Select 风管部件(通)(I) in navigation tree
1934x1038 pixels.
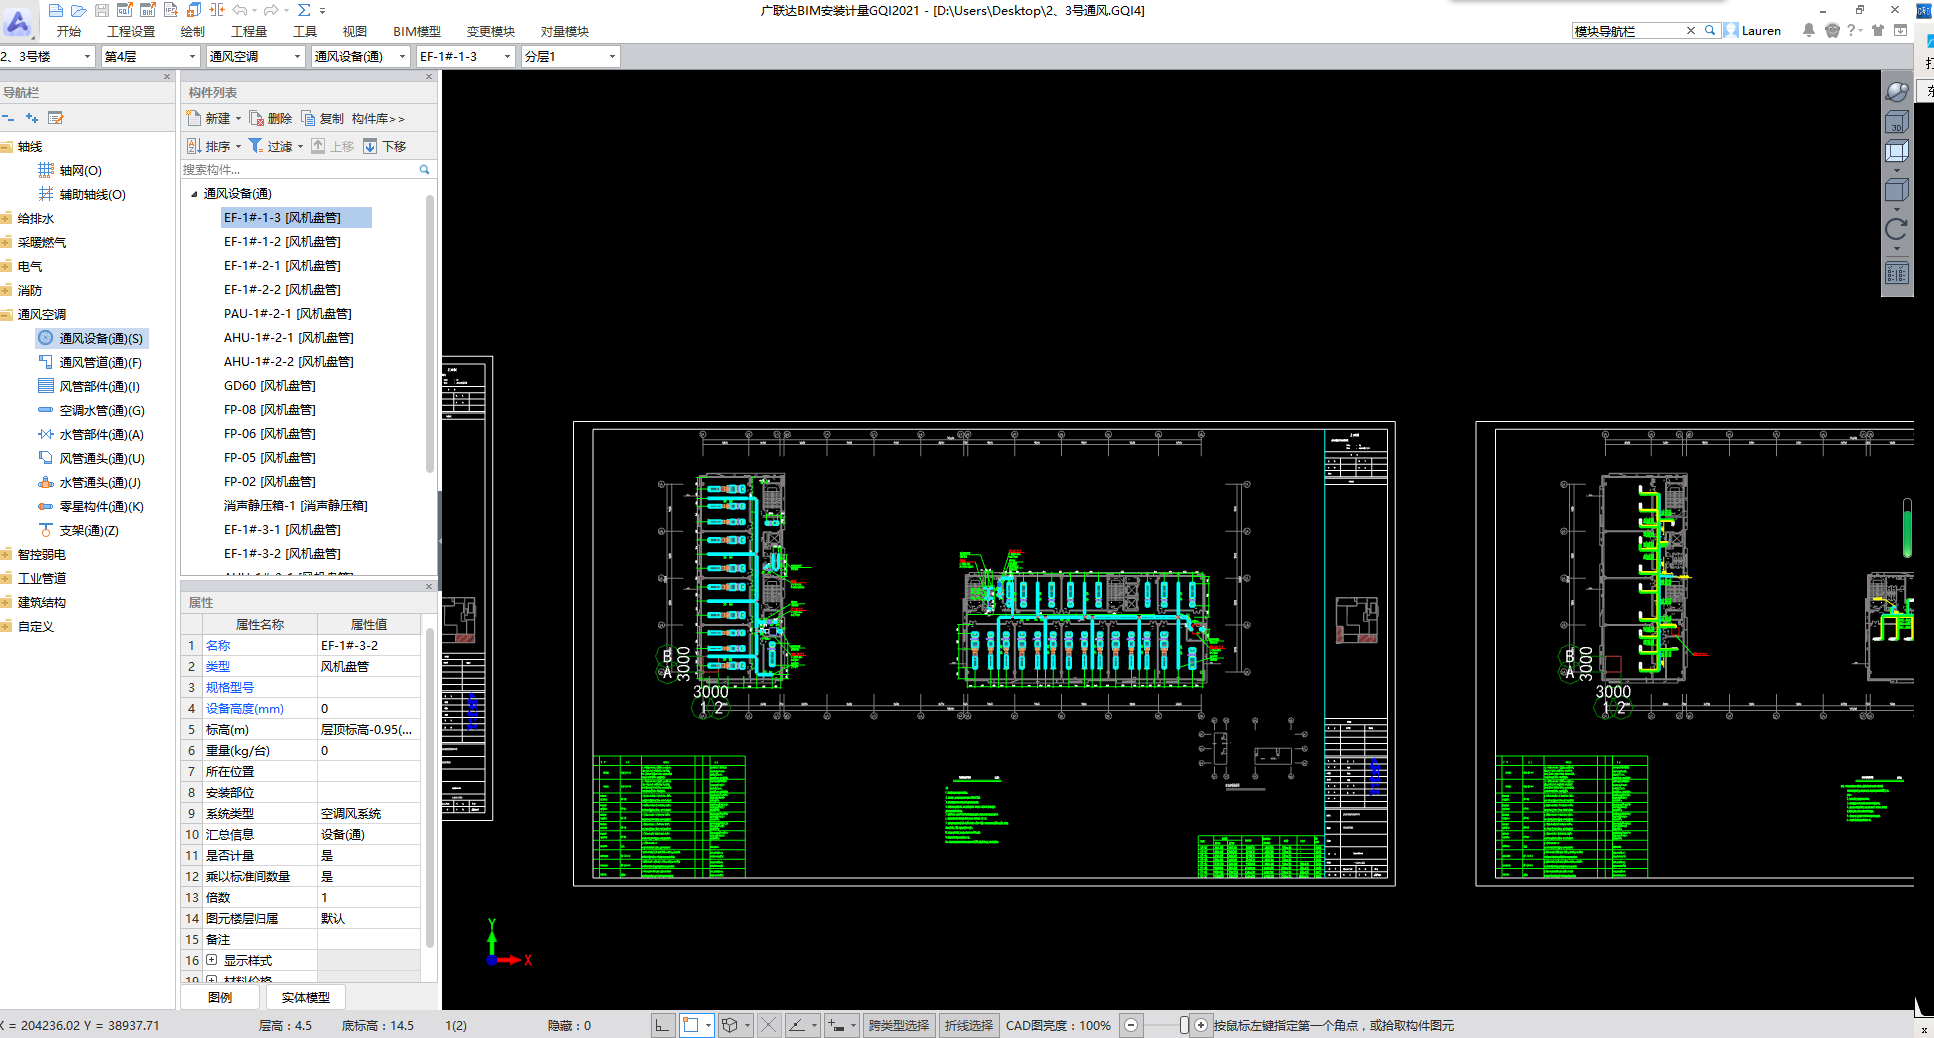click(99, 386)
